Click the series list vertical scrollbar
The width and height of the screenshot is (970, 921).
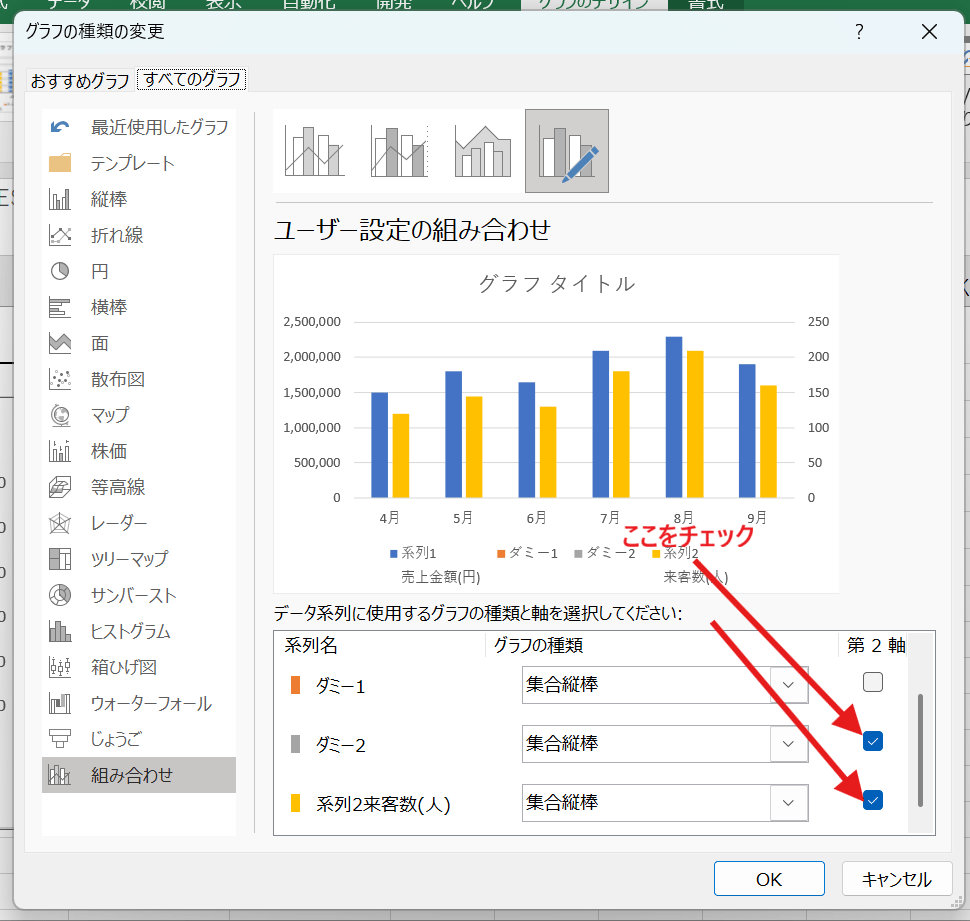click(x=919, y=750)
